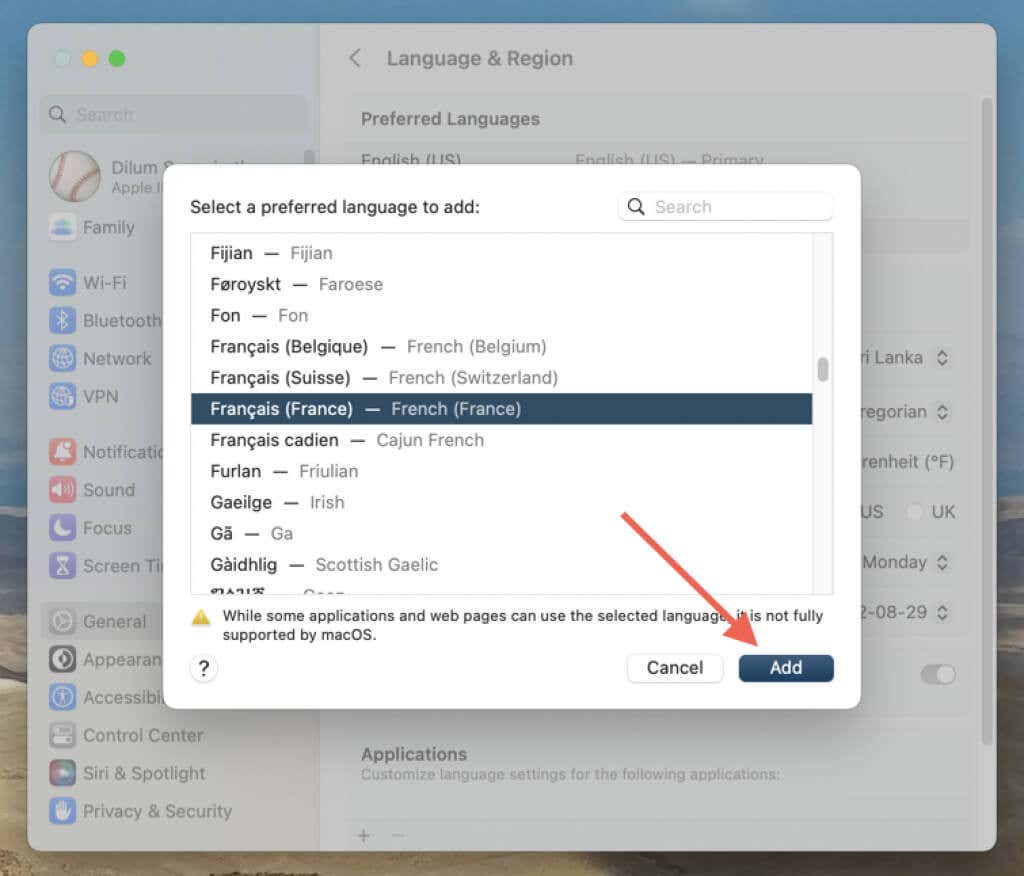Open Sound settings speaker icon
The height and width of the screenshot is (876, 1024).
(63, 490)
